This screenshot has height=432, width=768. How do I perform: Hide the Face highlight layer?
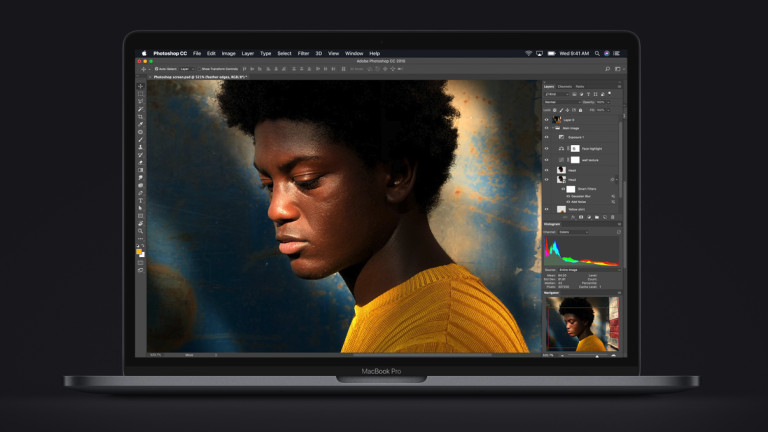click(546, 148)
